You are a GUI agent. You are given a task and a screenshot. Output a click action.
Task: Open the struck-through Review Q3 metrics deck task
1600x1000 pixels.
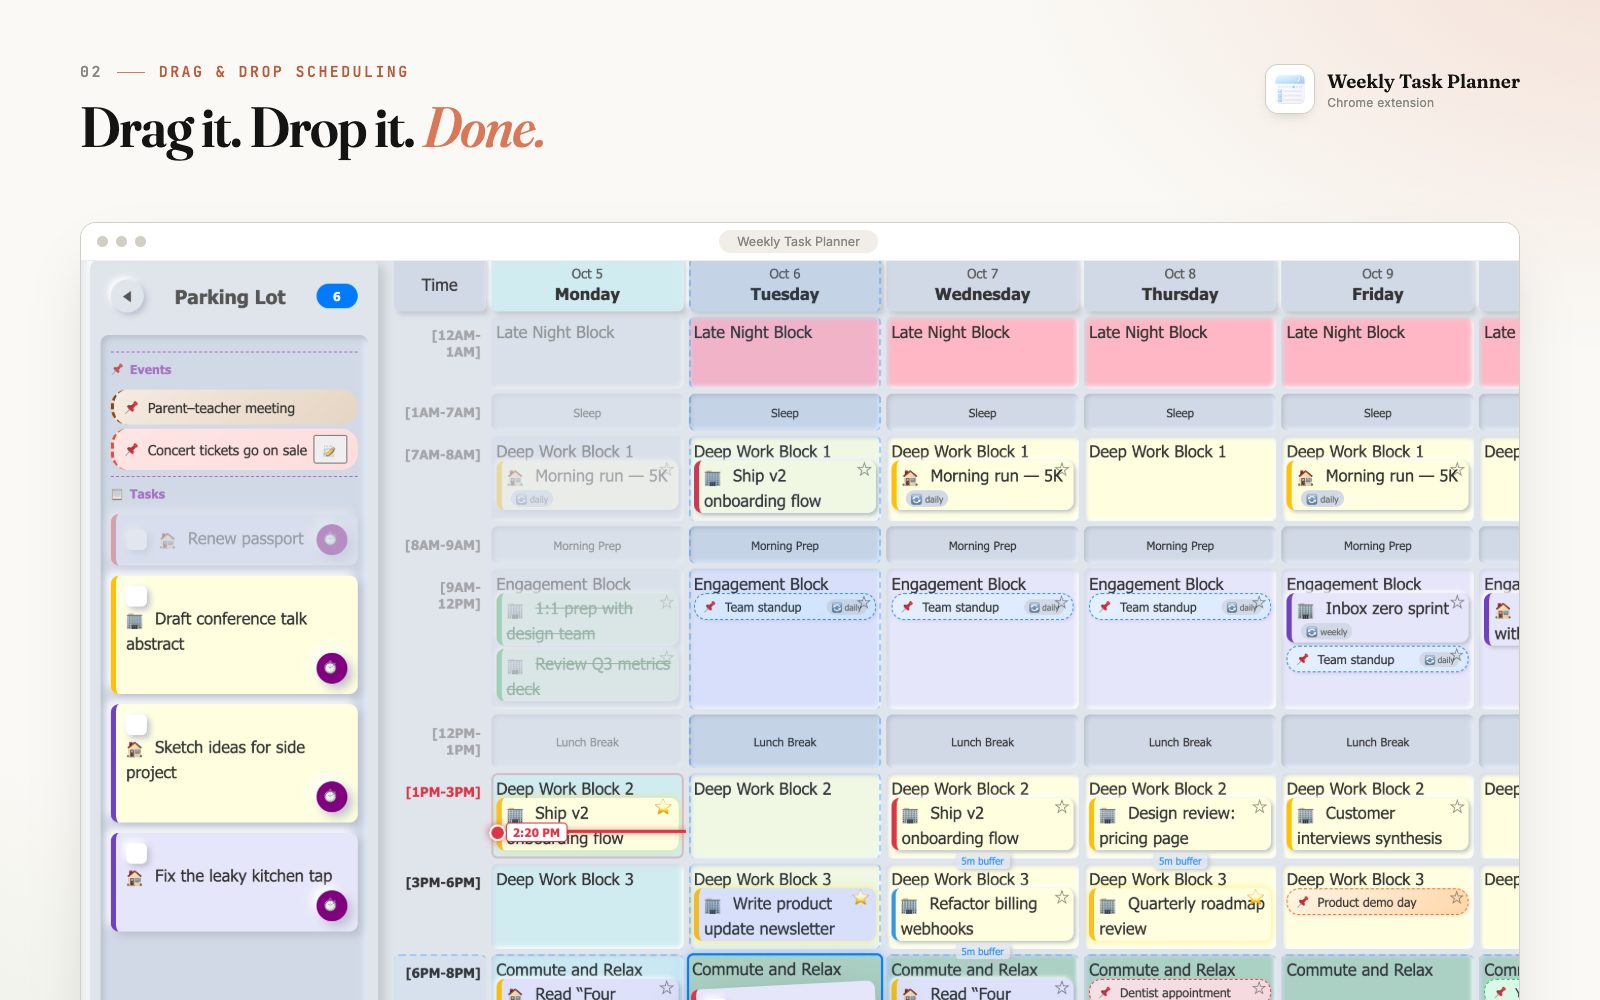click(589, 676)
